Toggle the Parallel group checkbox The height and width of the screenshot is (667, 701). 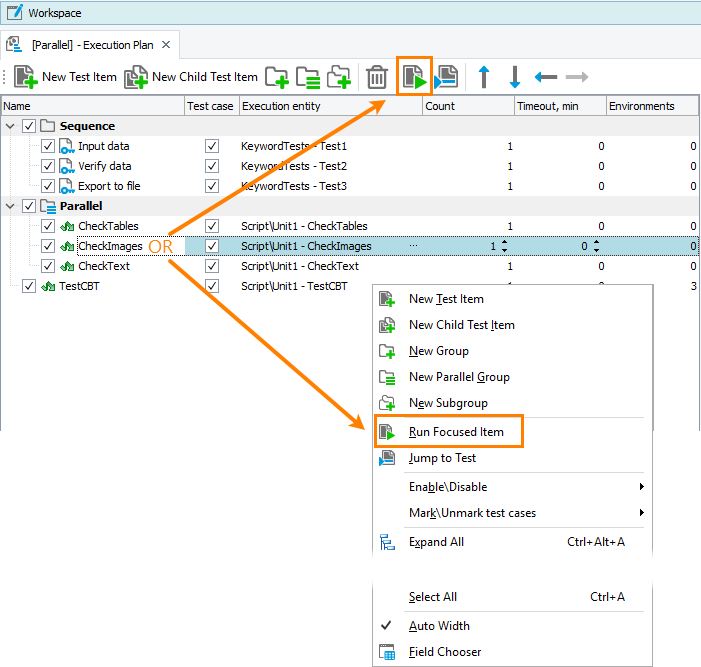tap(29, 206)
